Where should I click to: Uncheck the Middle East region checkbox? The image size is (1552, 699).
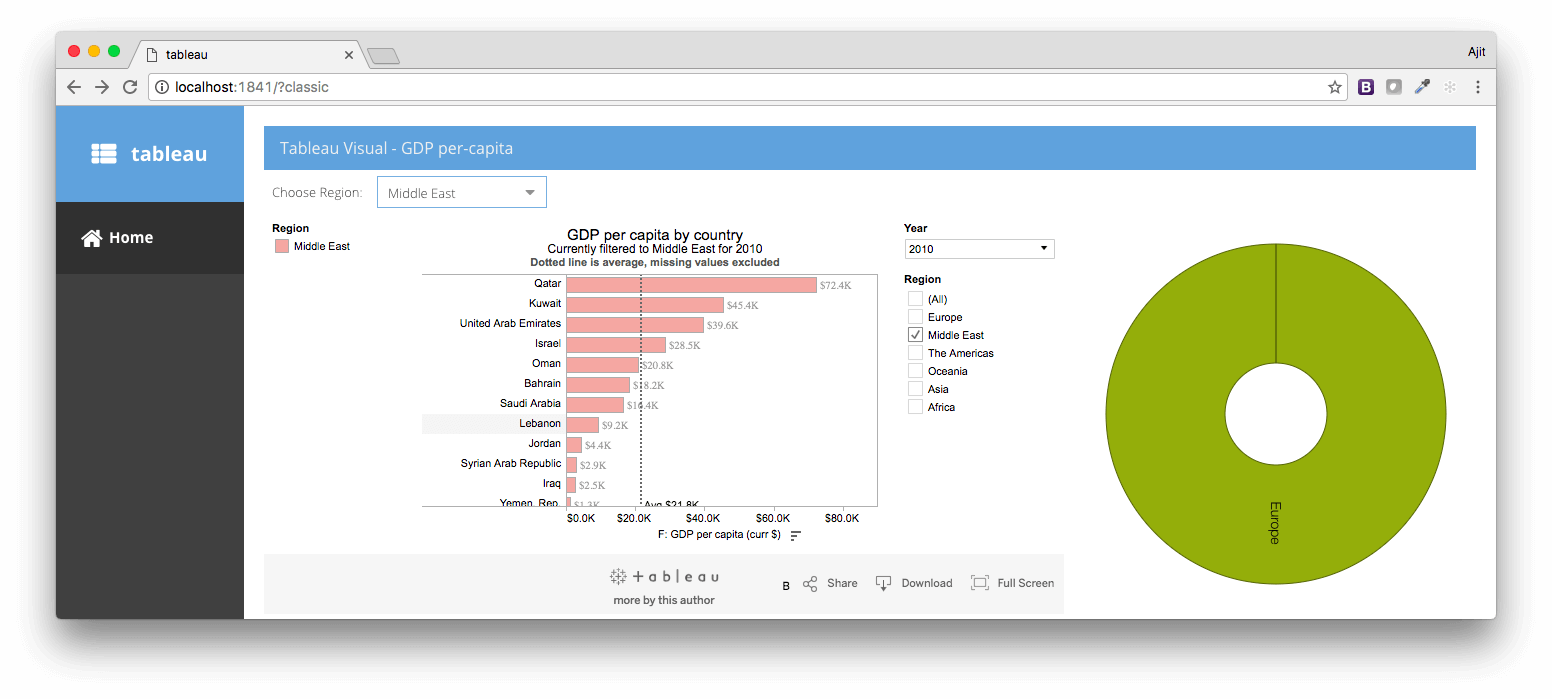click(x=915, y=335)
